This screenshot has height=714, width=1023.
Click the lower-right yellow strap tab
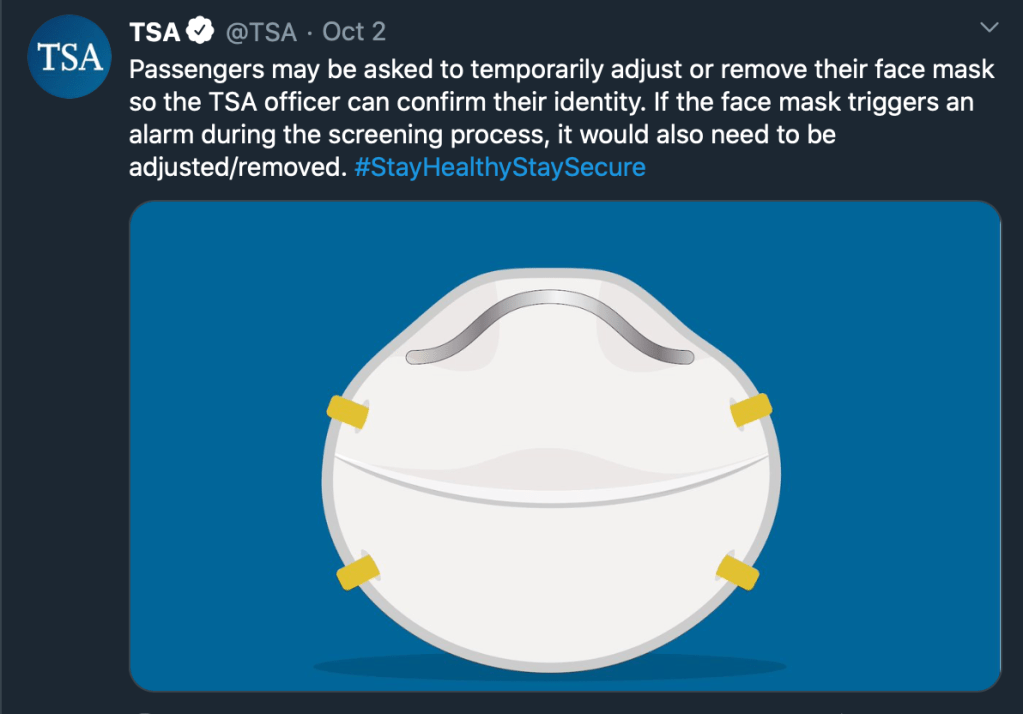click(738, 572)
